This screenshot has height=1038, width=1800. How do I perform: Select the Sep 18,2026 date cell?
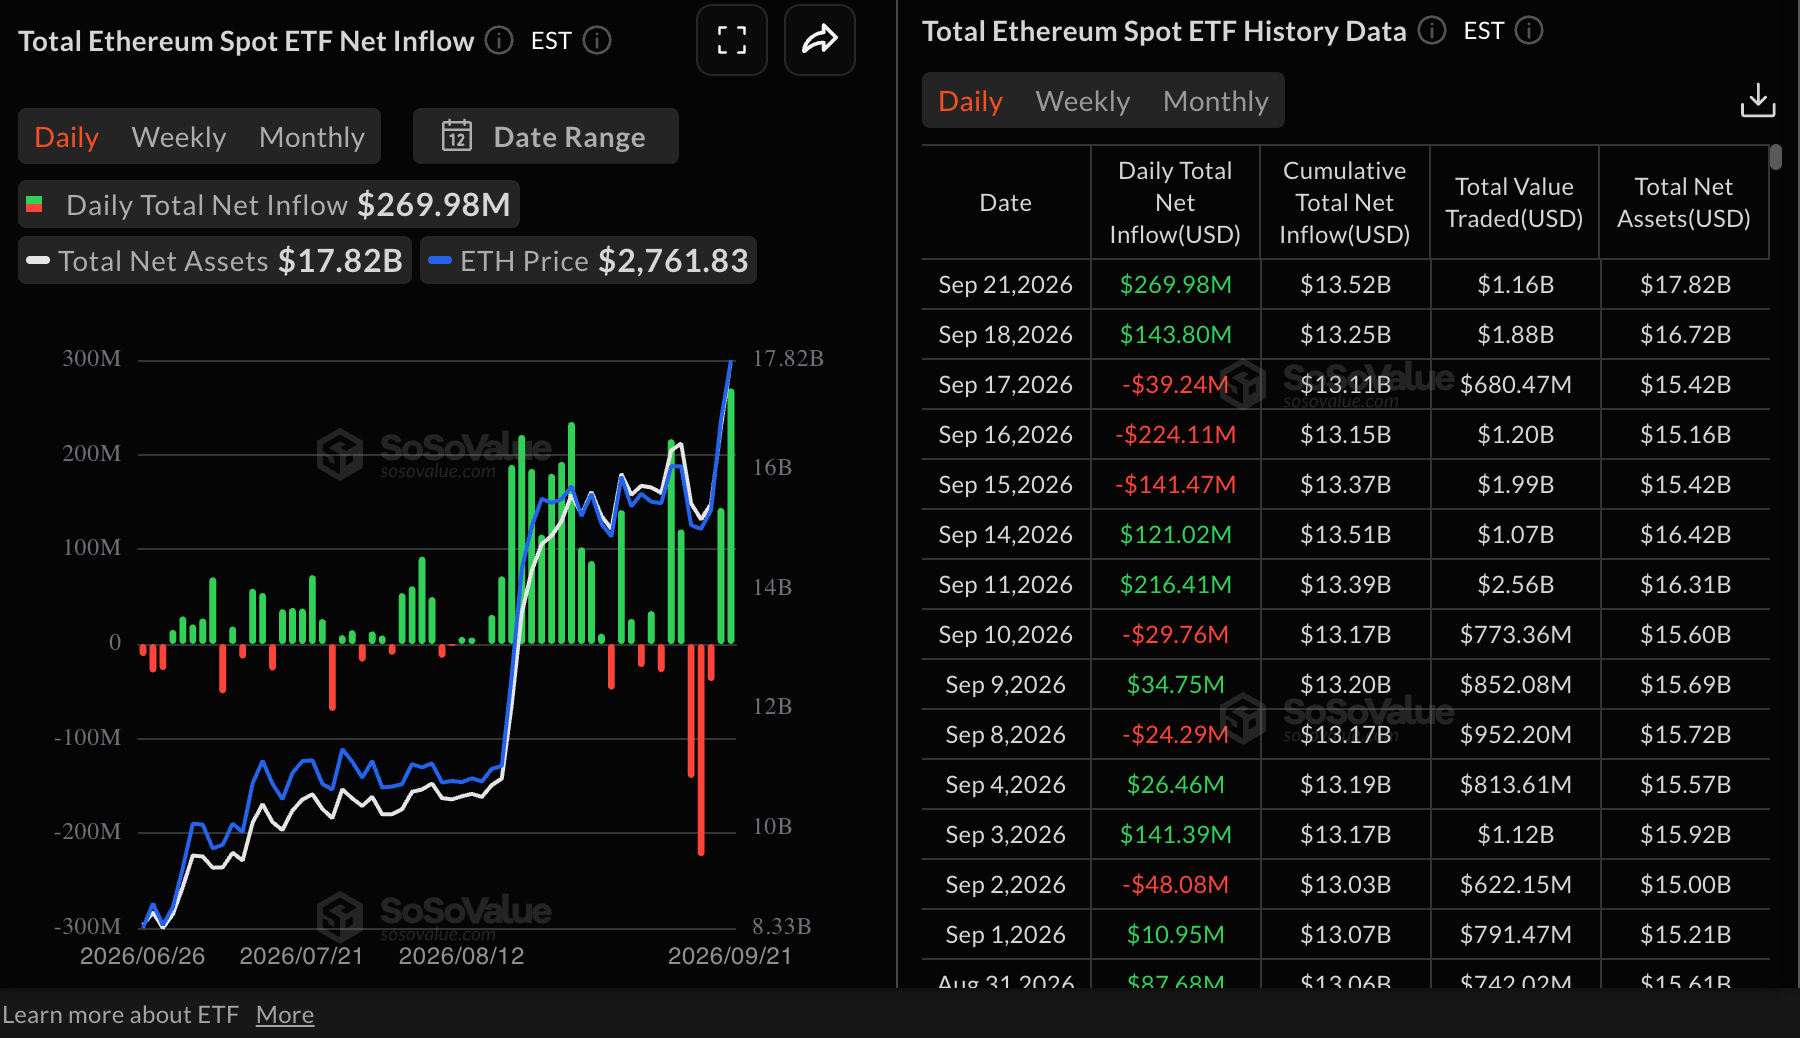coord(1006,335)
